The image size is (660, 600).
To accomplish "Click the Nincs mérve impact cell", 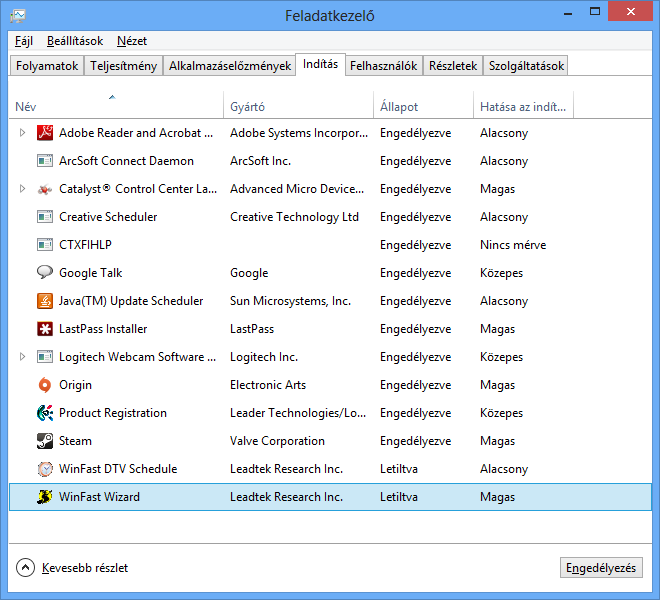I will tap(513, 245).
